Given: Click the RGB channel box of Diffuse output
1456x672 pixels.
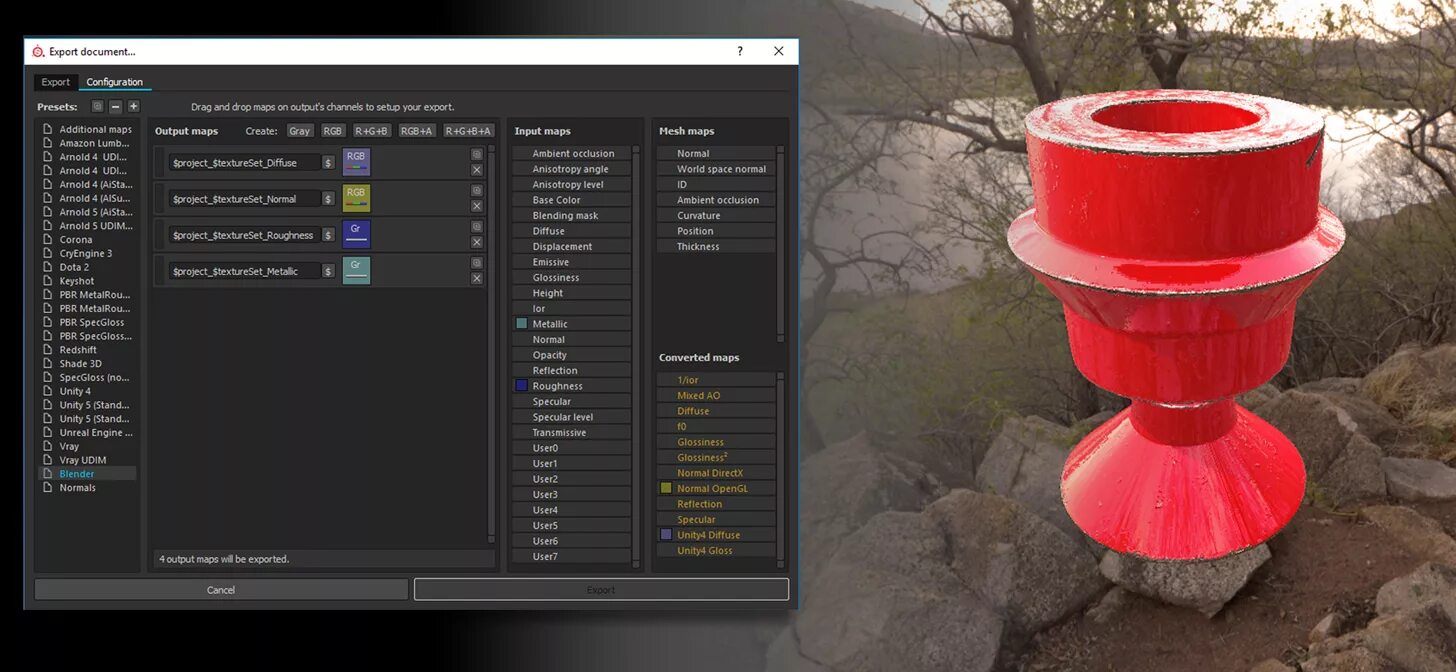Looking at the screenshot, I should (x=356, y=162).
